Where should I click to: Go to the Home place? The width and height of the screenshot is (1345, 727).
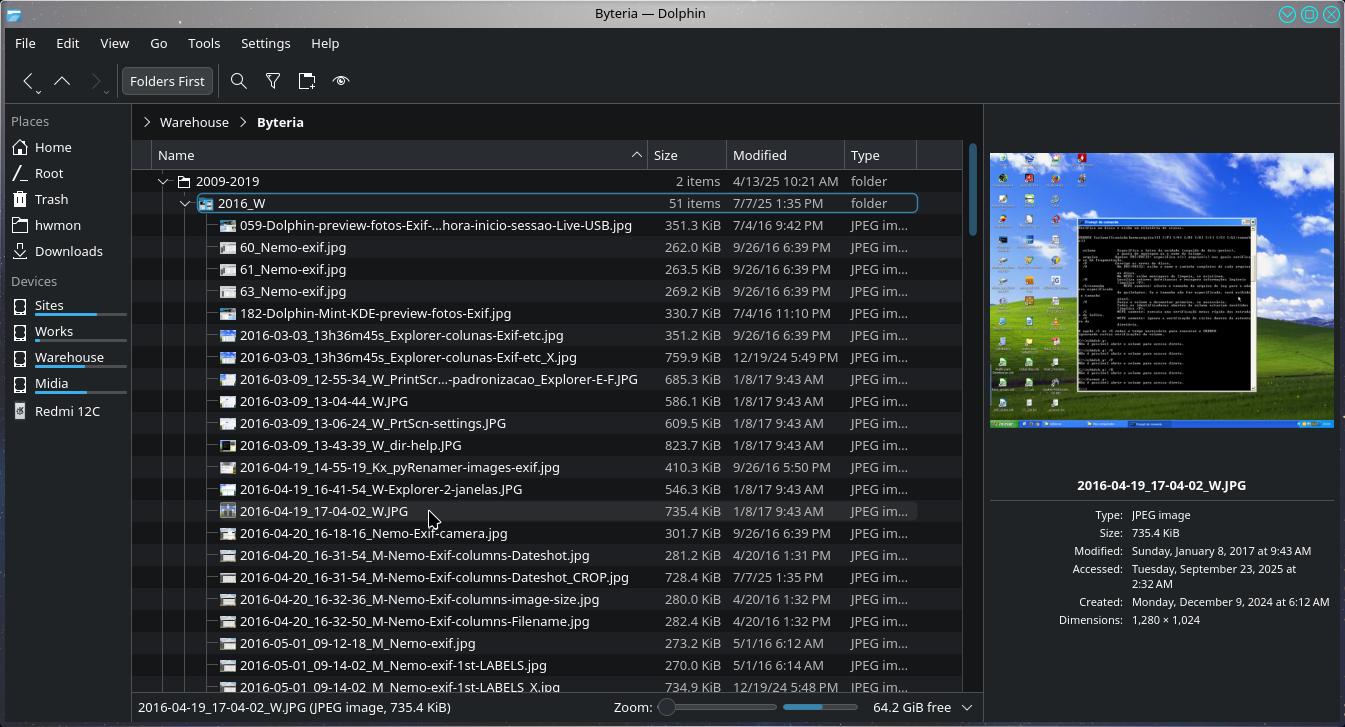coord(53,147)
